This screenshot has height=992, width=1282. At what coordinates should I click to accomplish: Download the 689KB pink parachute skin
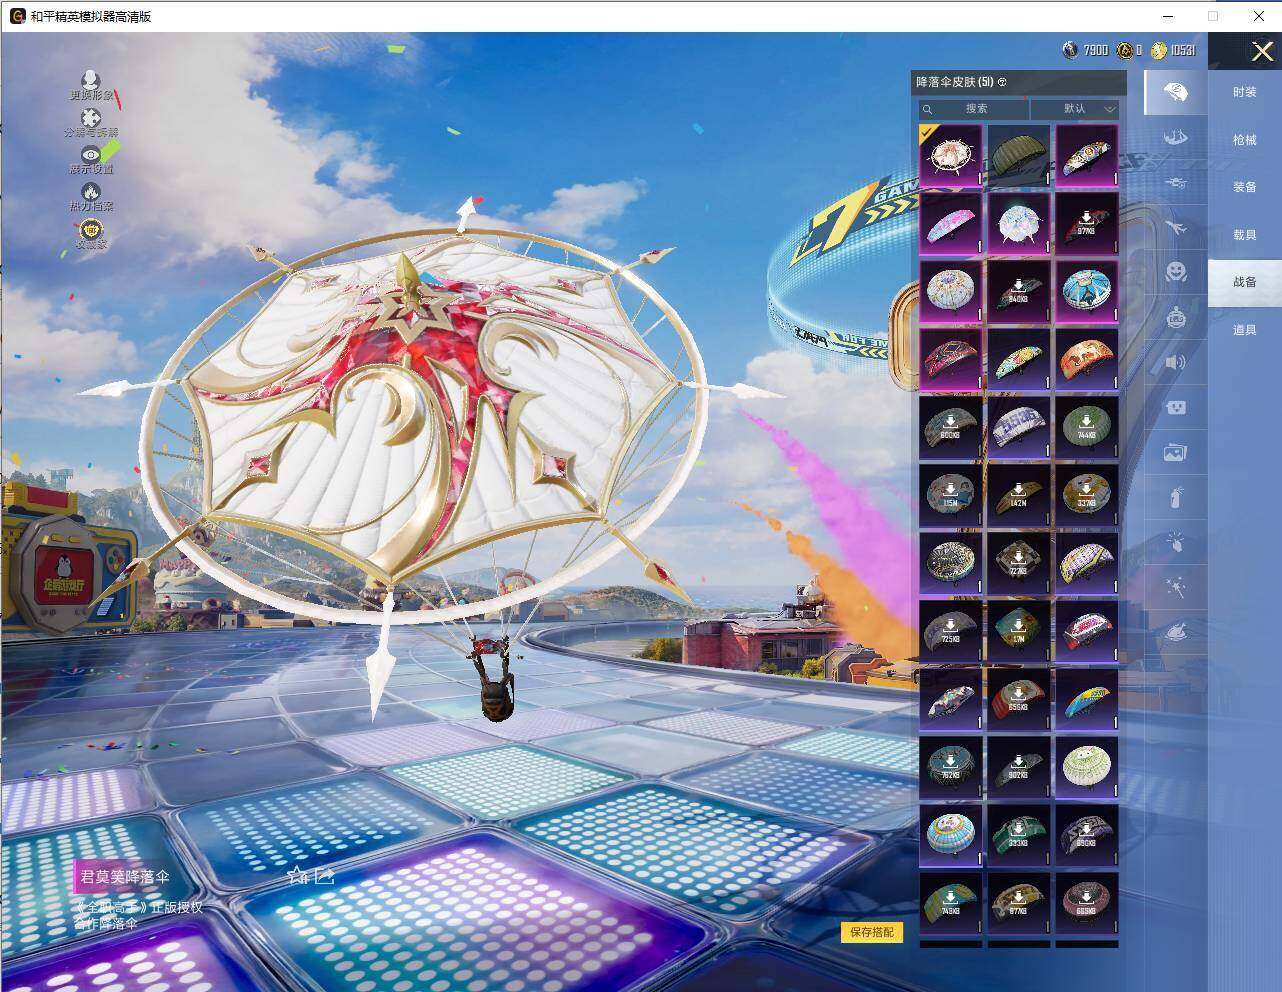[x=1087, y=903]
